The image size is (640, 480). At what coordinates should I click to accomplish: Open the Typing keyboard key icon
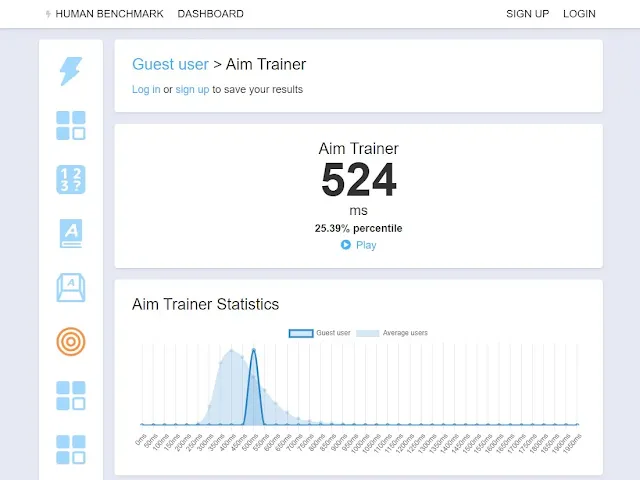(71, 287)
